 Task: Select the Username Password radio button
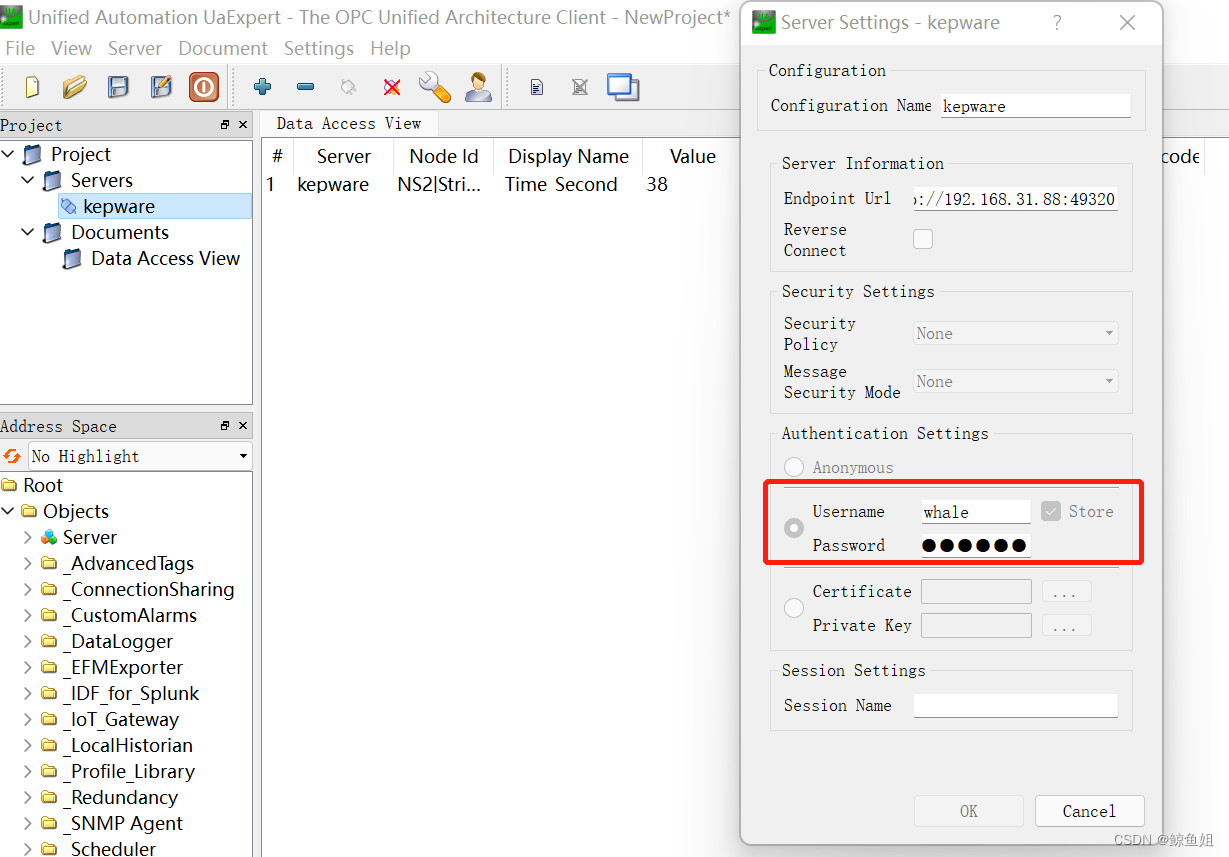794,528
